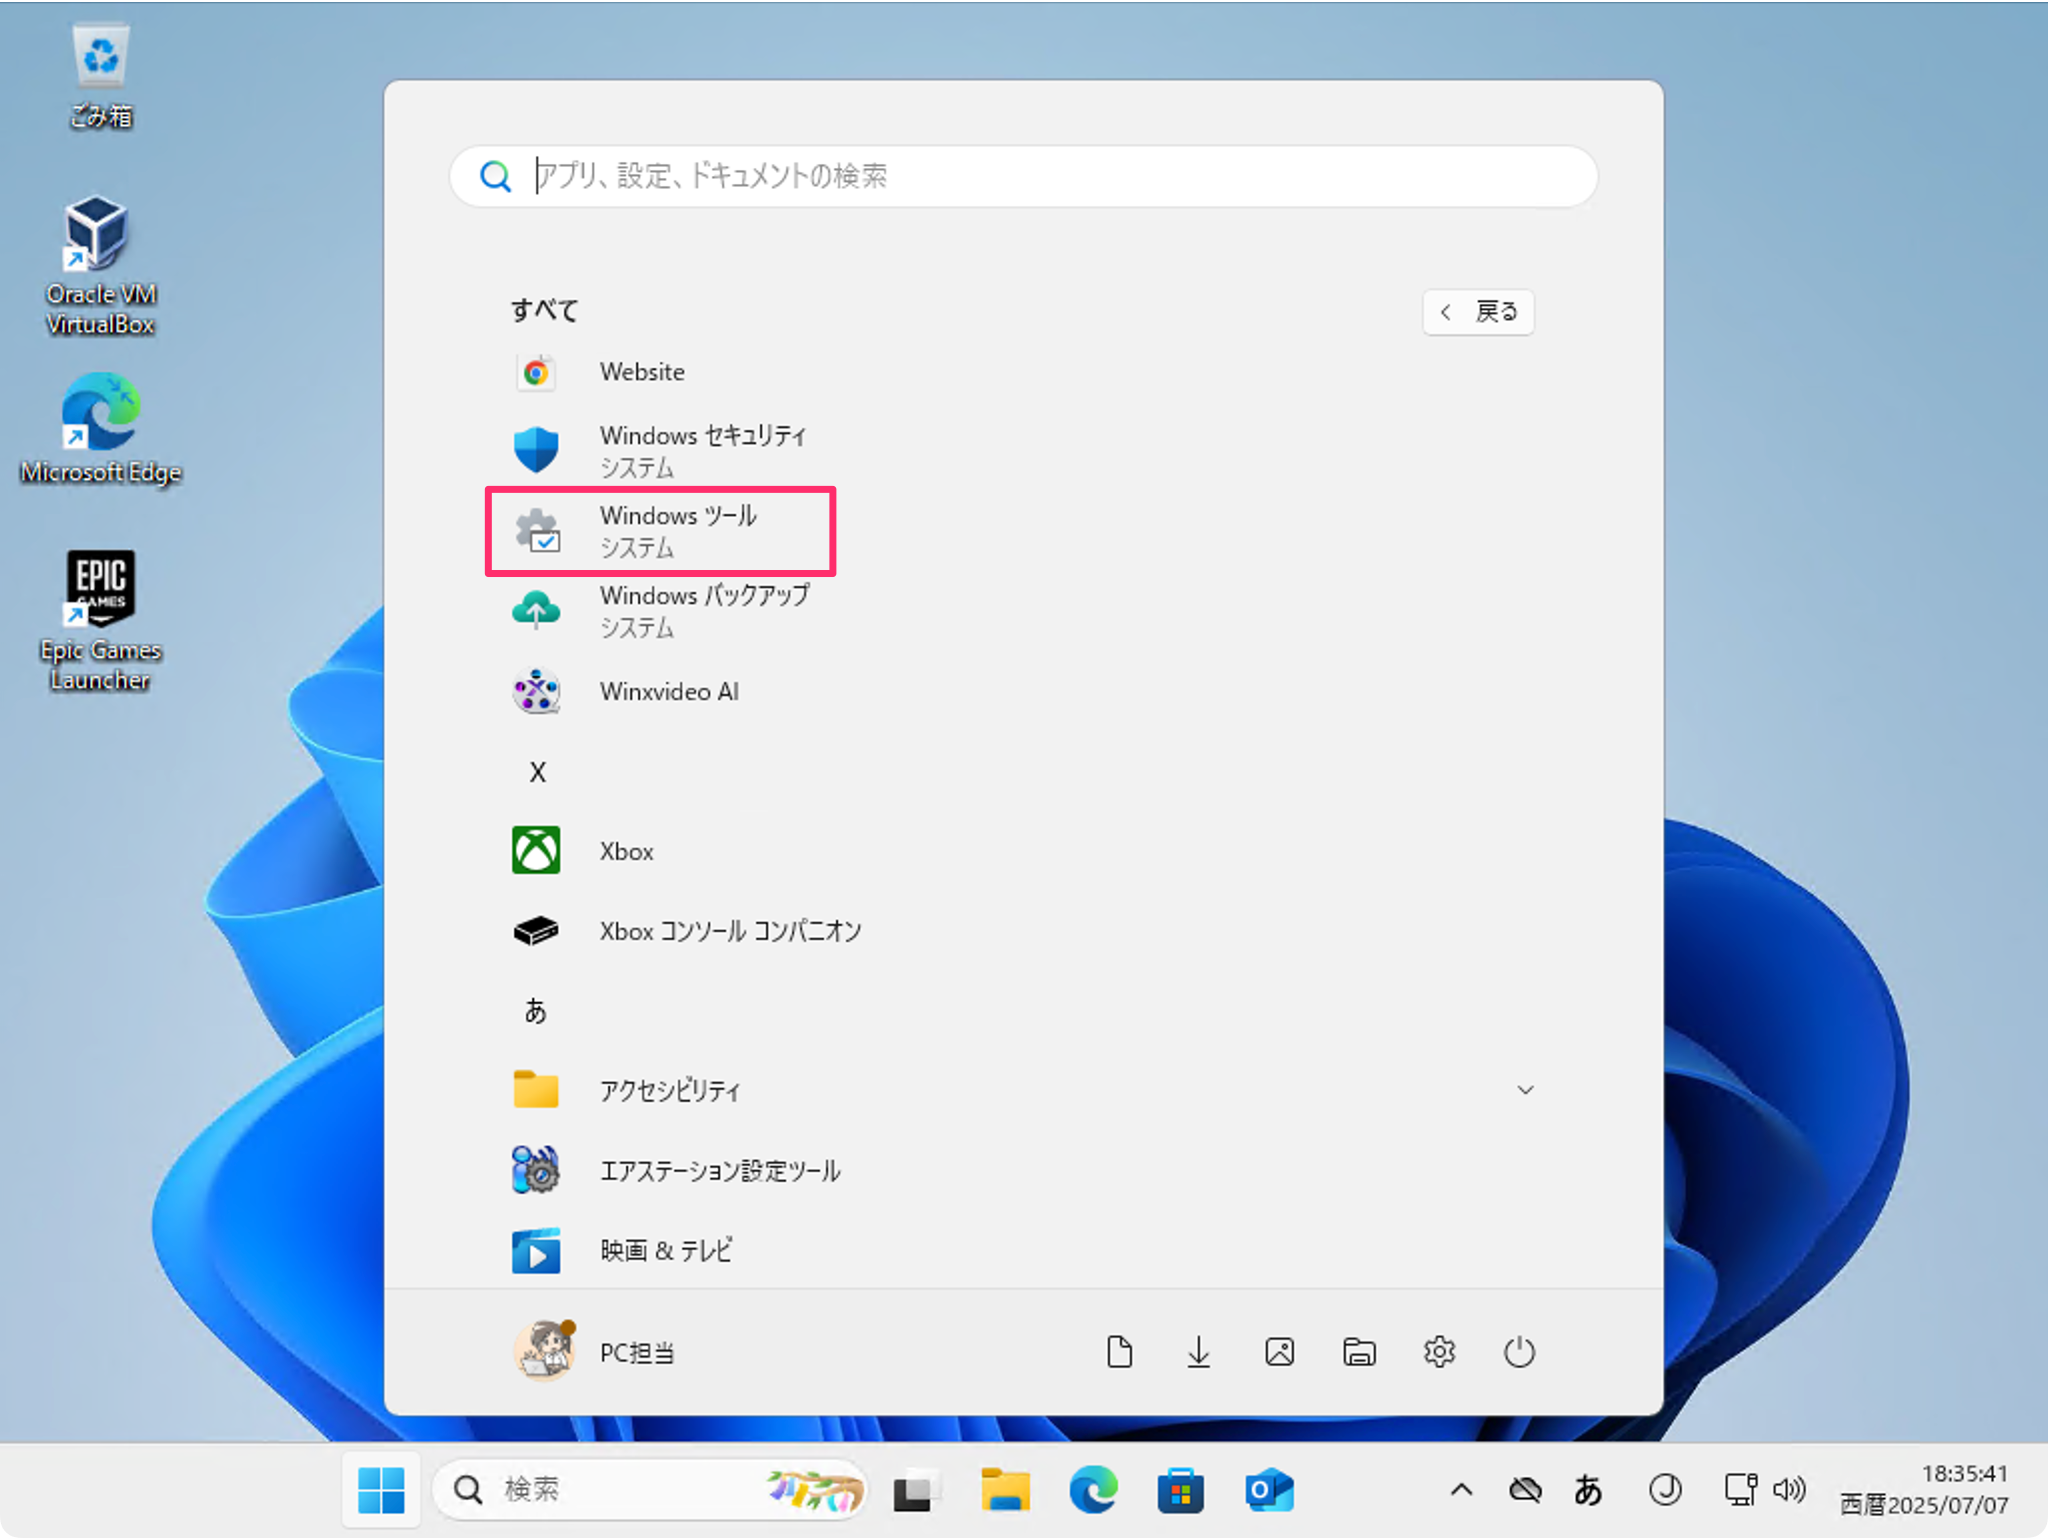
Task: Show hidden system tray icons
Action: click(1461, 1488)
